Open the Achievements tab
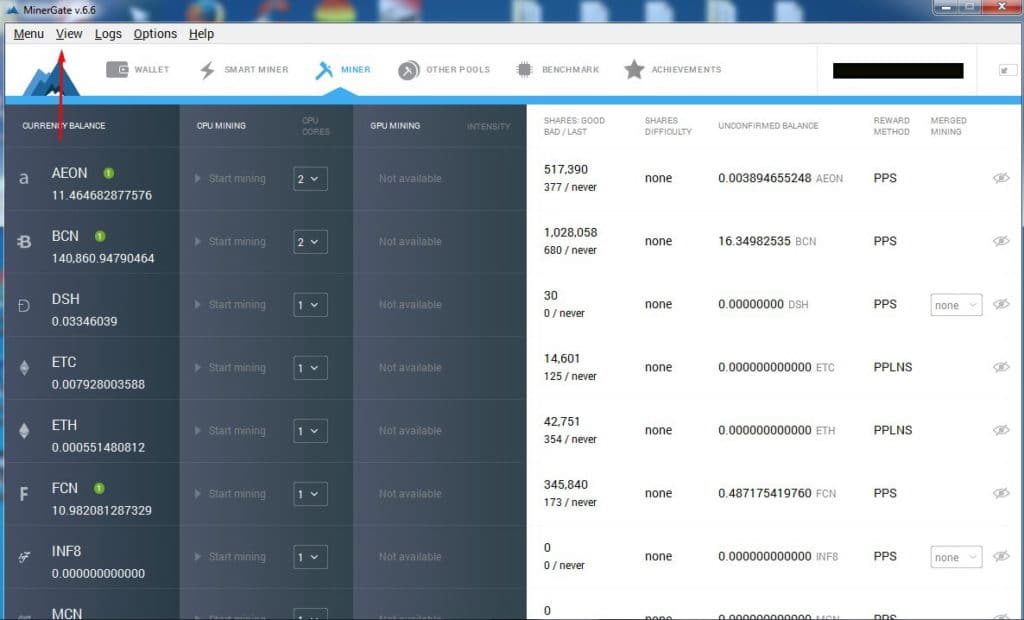Screen dimensions: 1024x620 tap(673, 69)
